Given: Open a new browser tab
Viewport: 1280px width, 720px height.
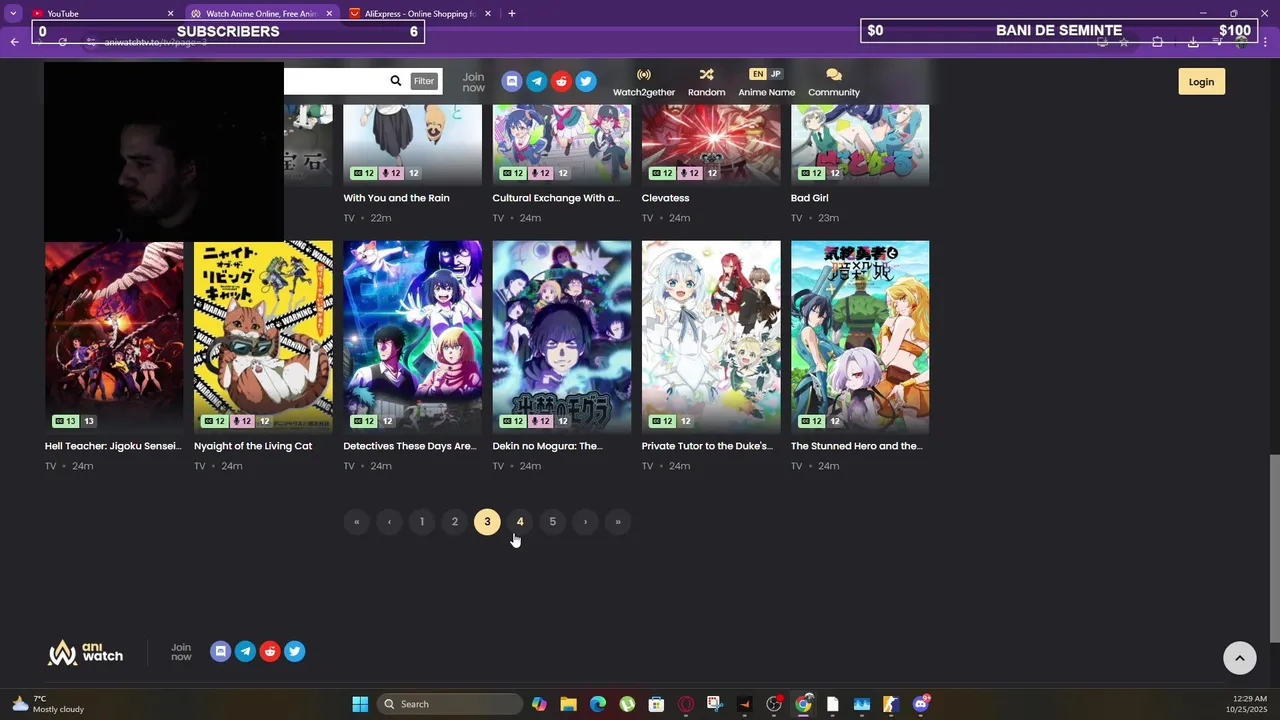Looking at the screenshot, I should pos(511,13).
